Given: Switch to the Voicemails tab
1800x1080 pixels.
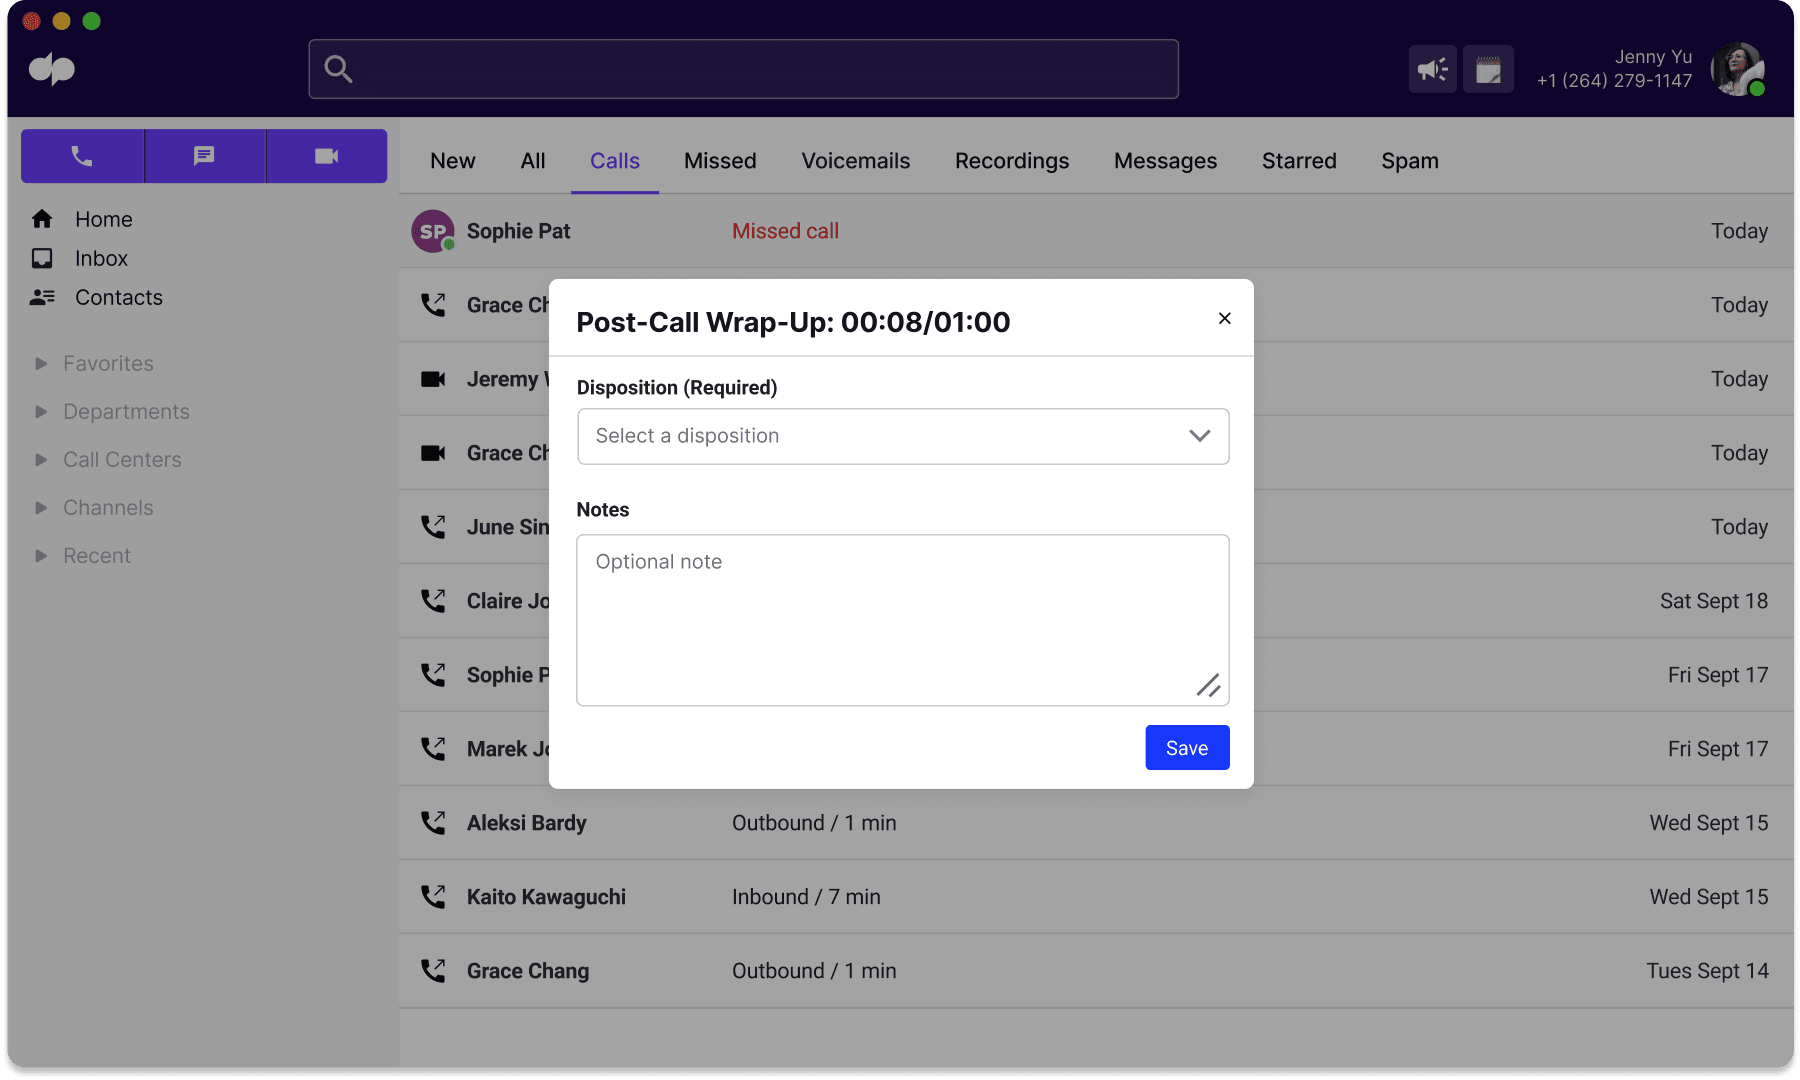Looking at the screenshot, I should pos(856,161).
